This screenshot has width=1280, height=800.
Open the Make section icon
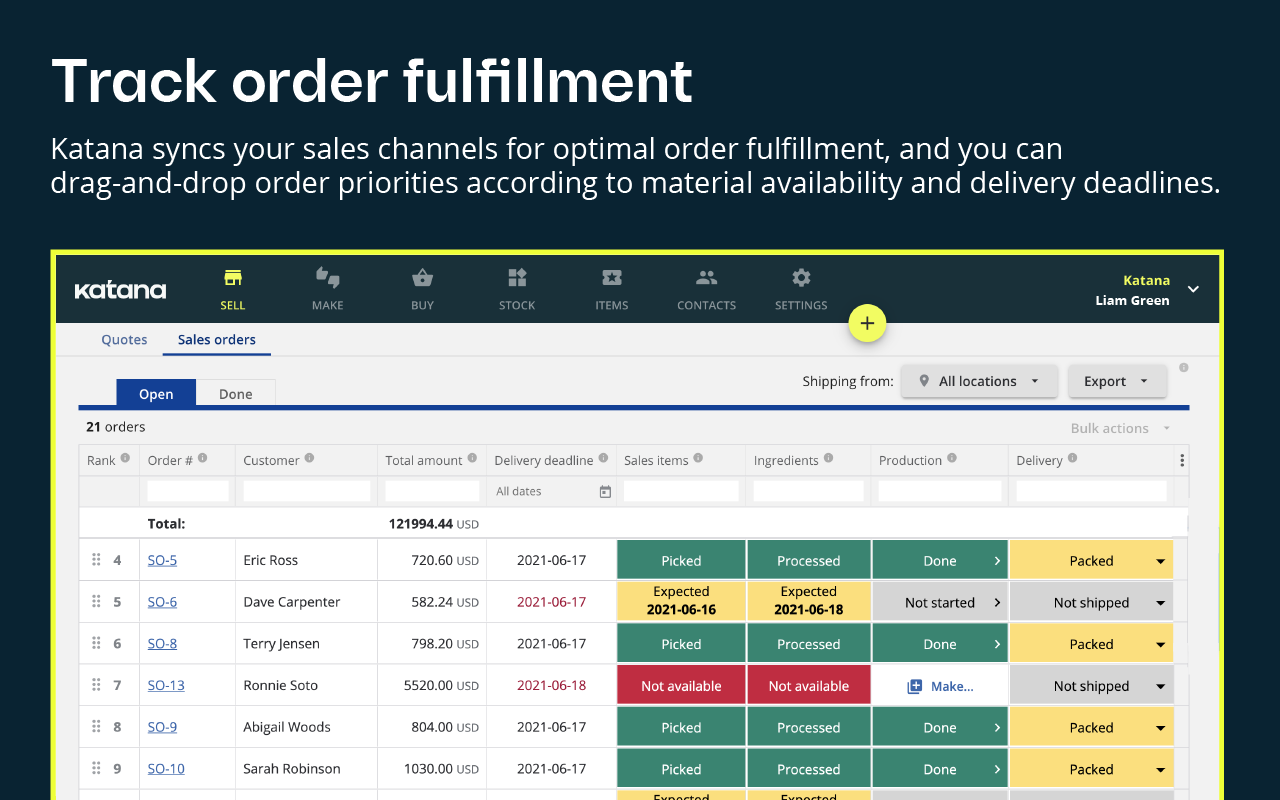coord(328,277)
